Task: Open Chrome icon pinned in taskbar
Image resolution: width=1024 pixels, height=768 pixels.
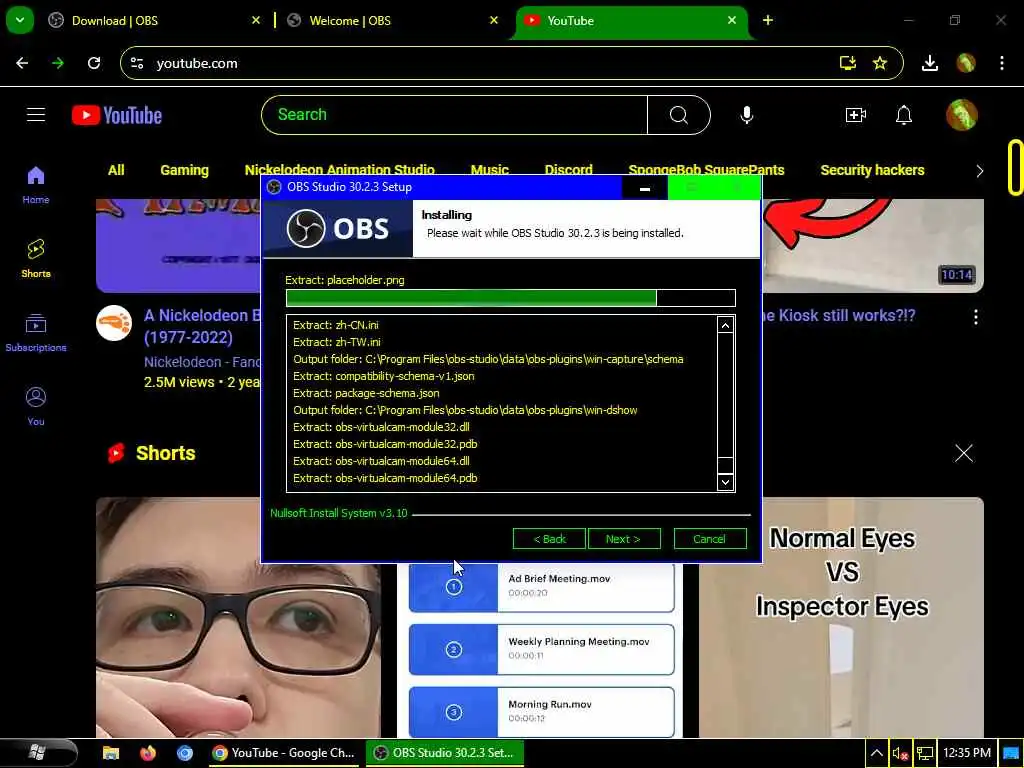Action: (185, 753)
